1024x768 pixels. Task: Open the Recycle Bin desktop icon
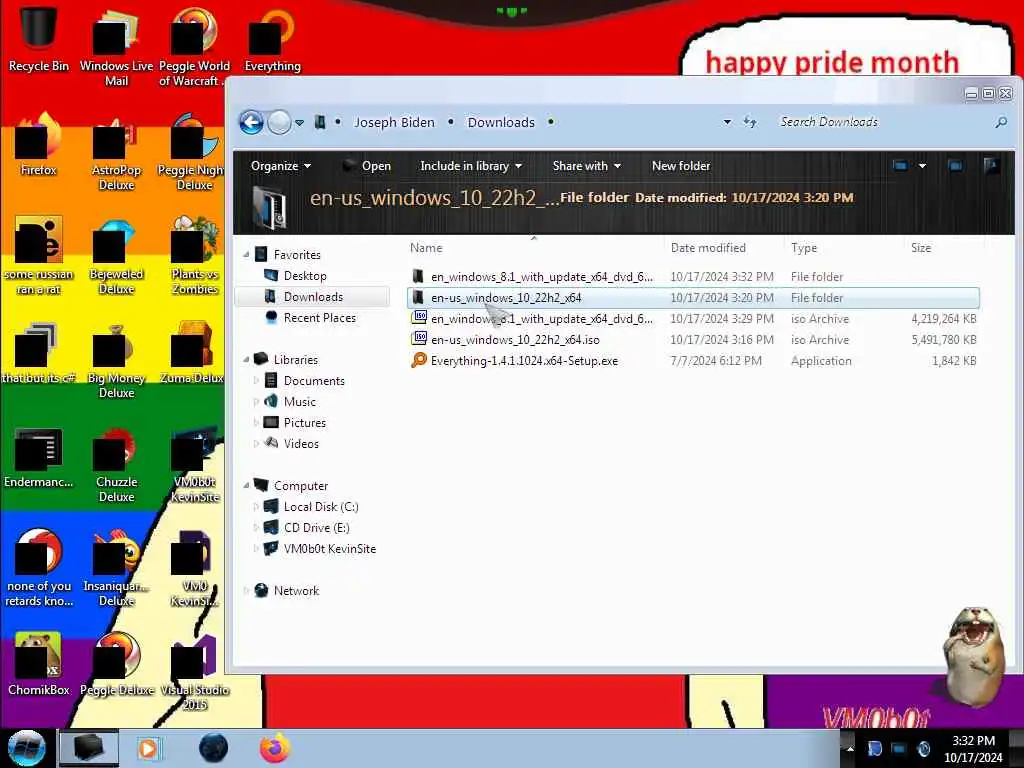pyautogui.click(x=38, y=38)
